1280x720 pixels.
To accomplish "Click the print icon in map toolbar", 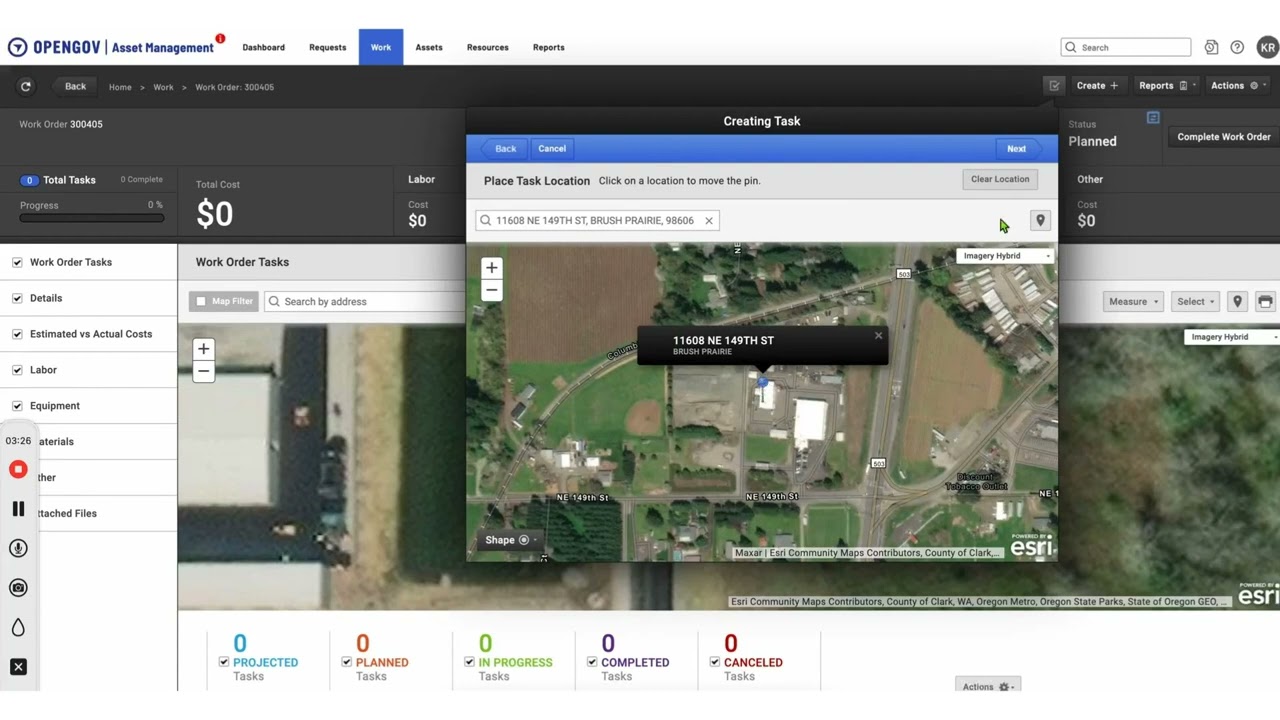I will click(x=1265, y=302).
